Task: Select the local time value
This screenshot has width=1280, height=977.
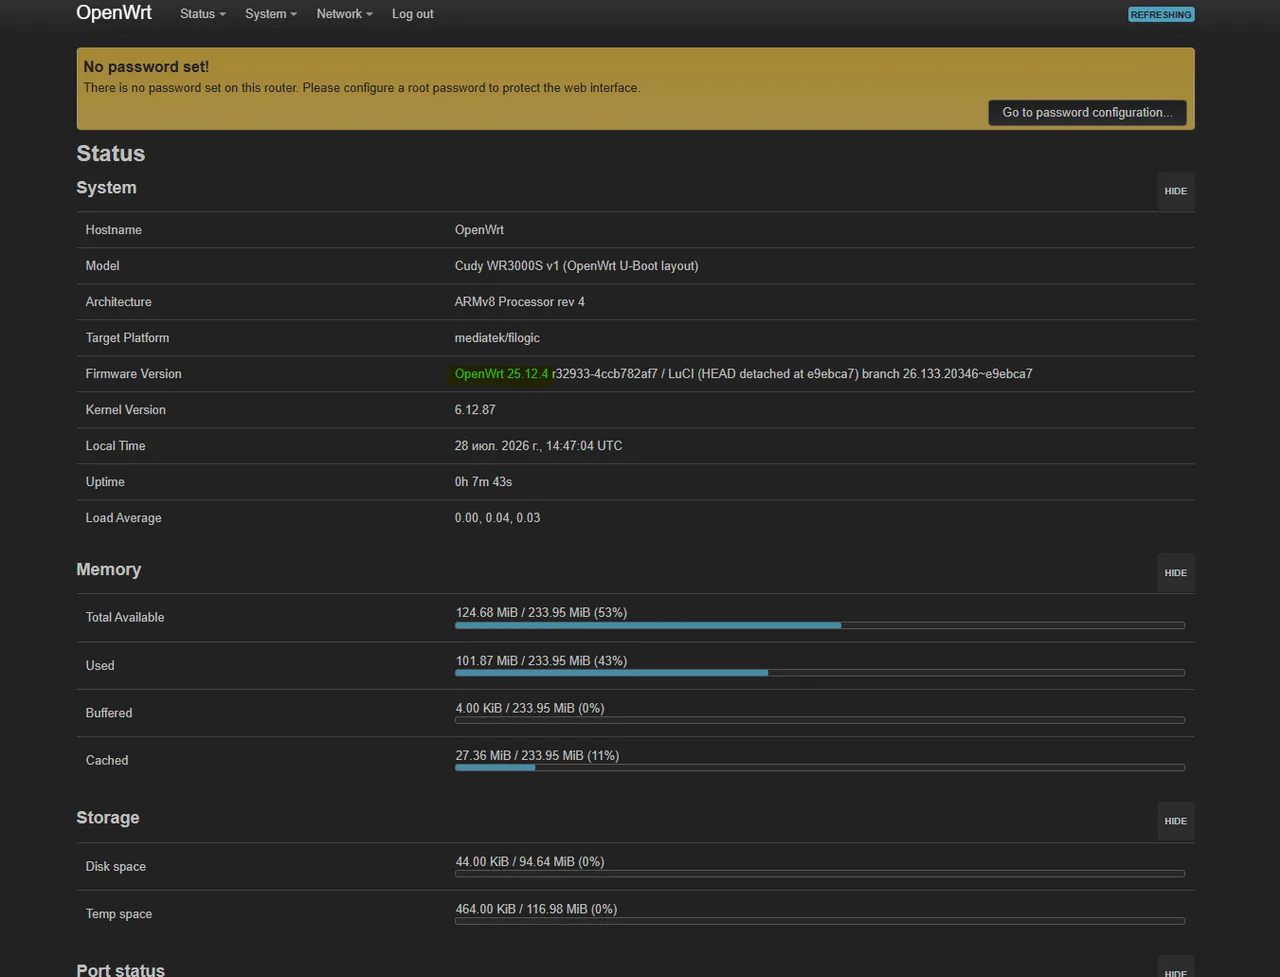Action: coord(538,446)
